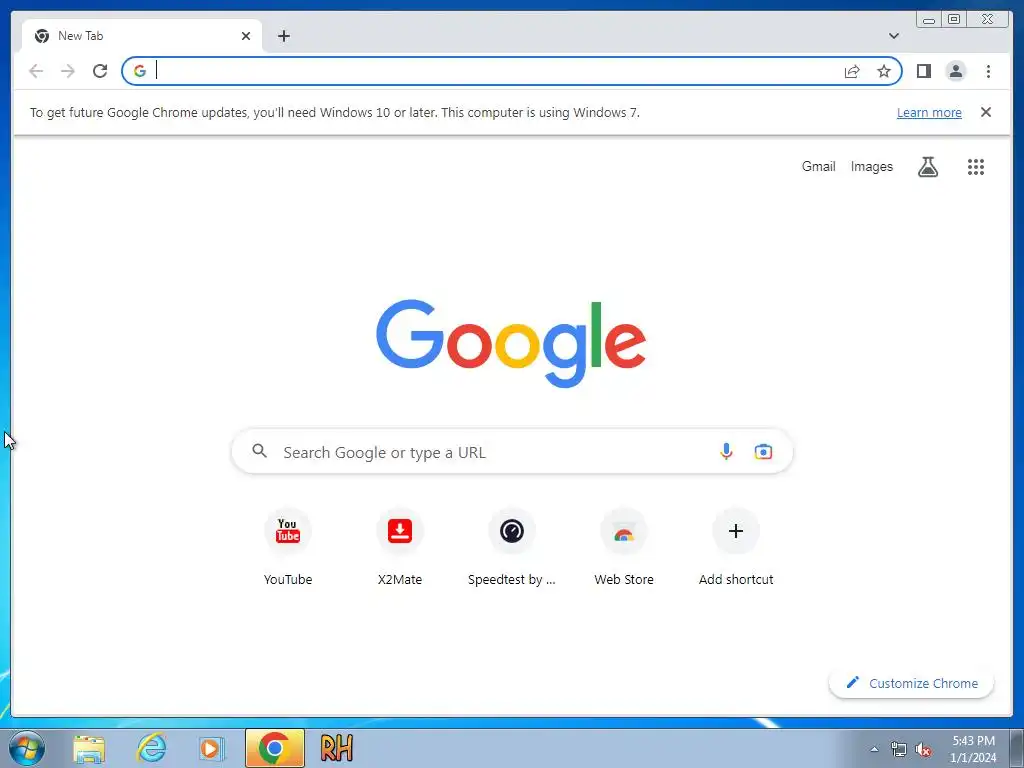This screenshot has height=768, width=1024.
Task: Expand the tab search dropdown arrow
Action: (x=893, y=36)
